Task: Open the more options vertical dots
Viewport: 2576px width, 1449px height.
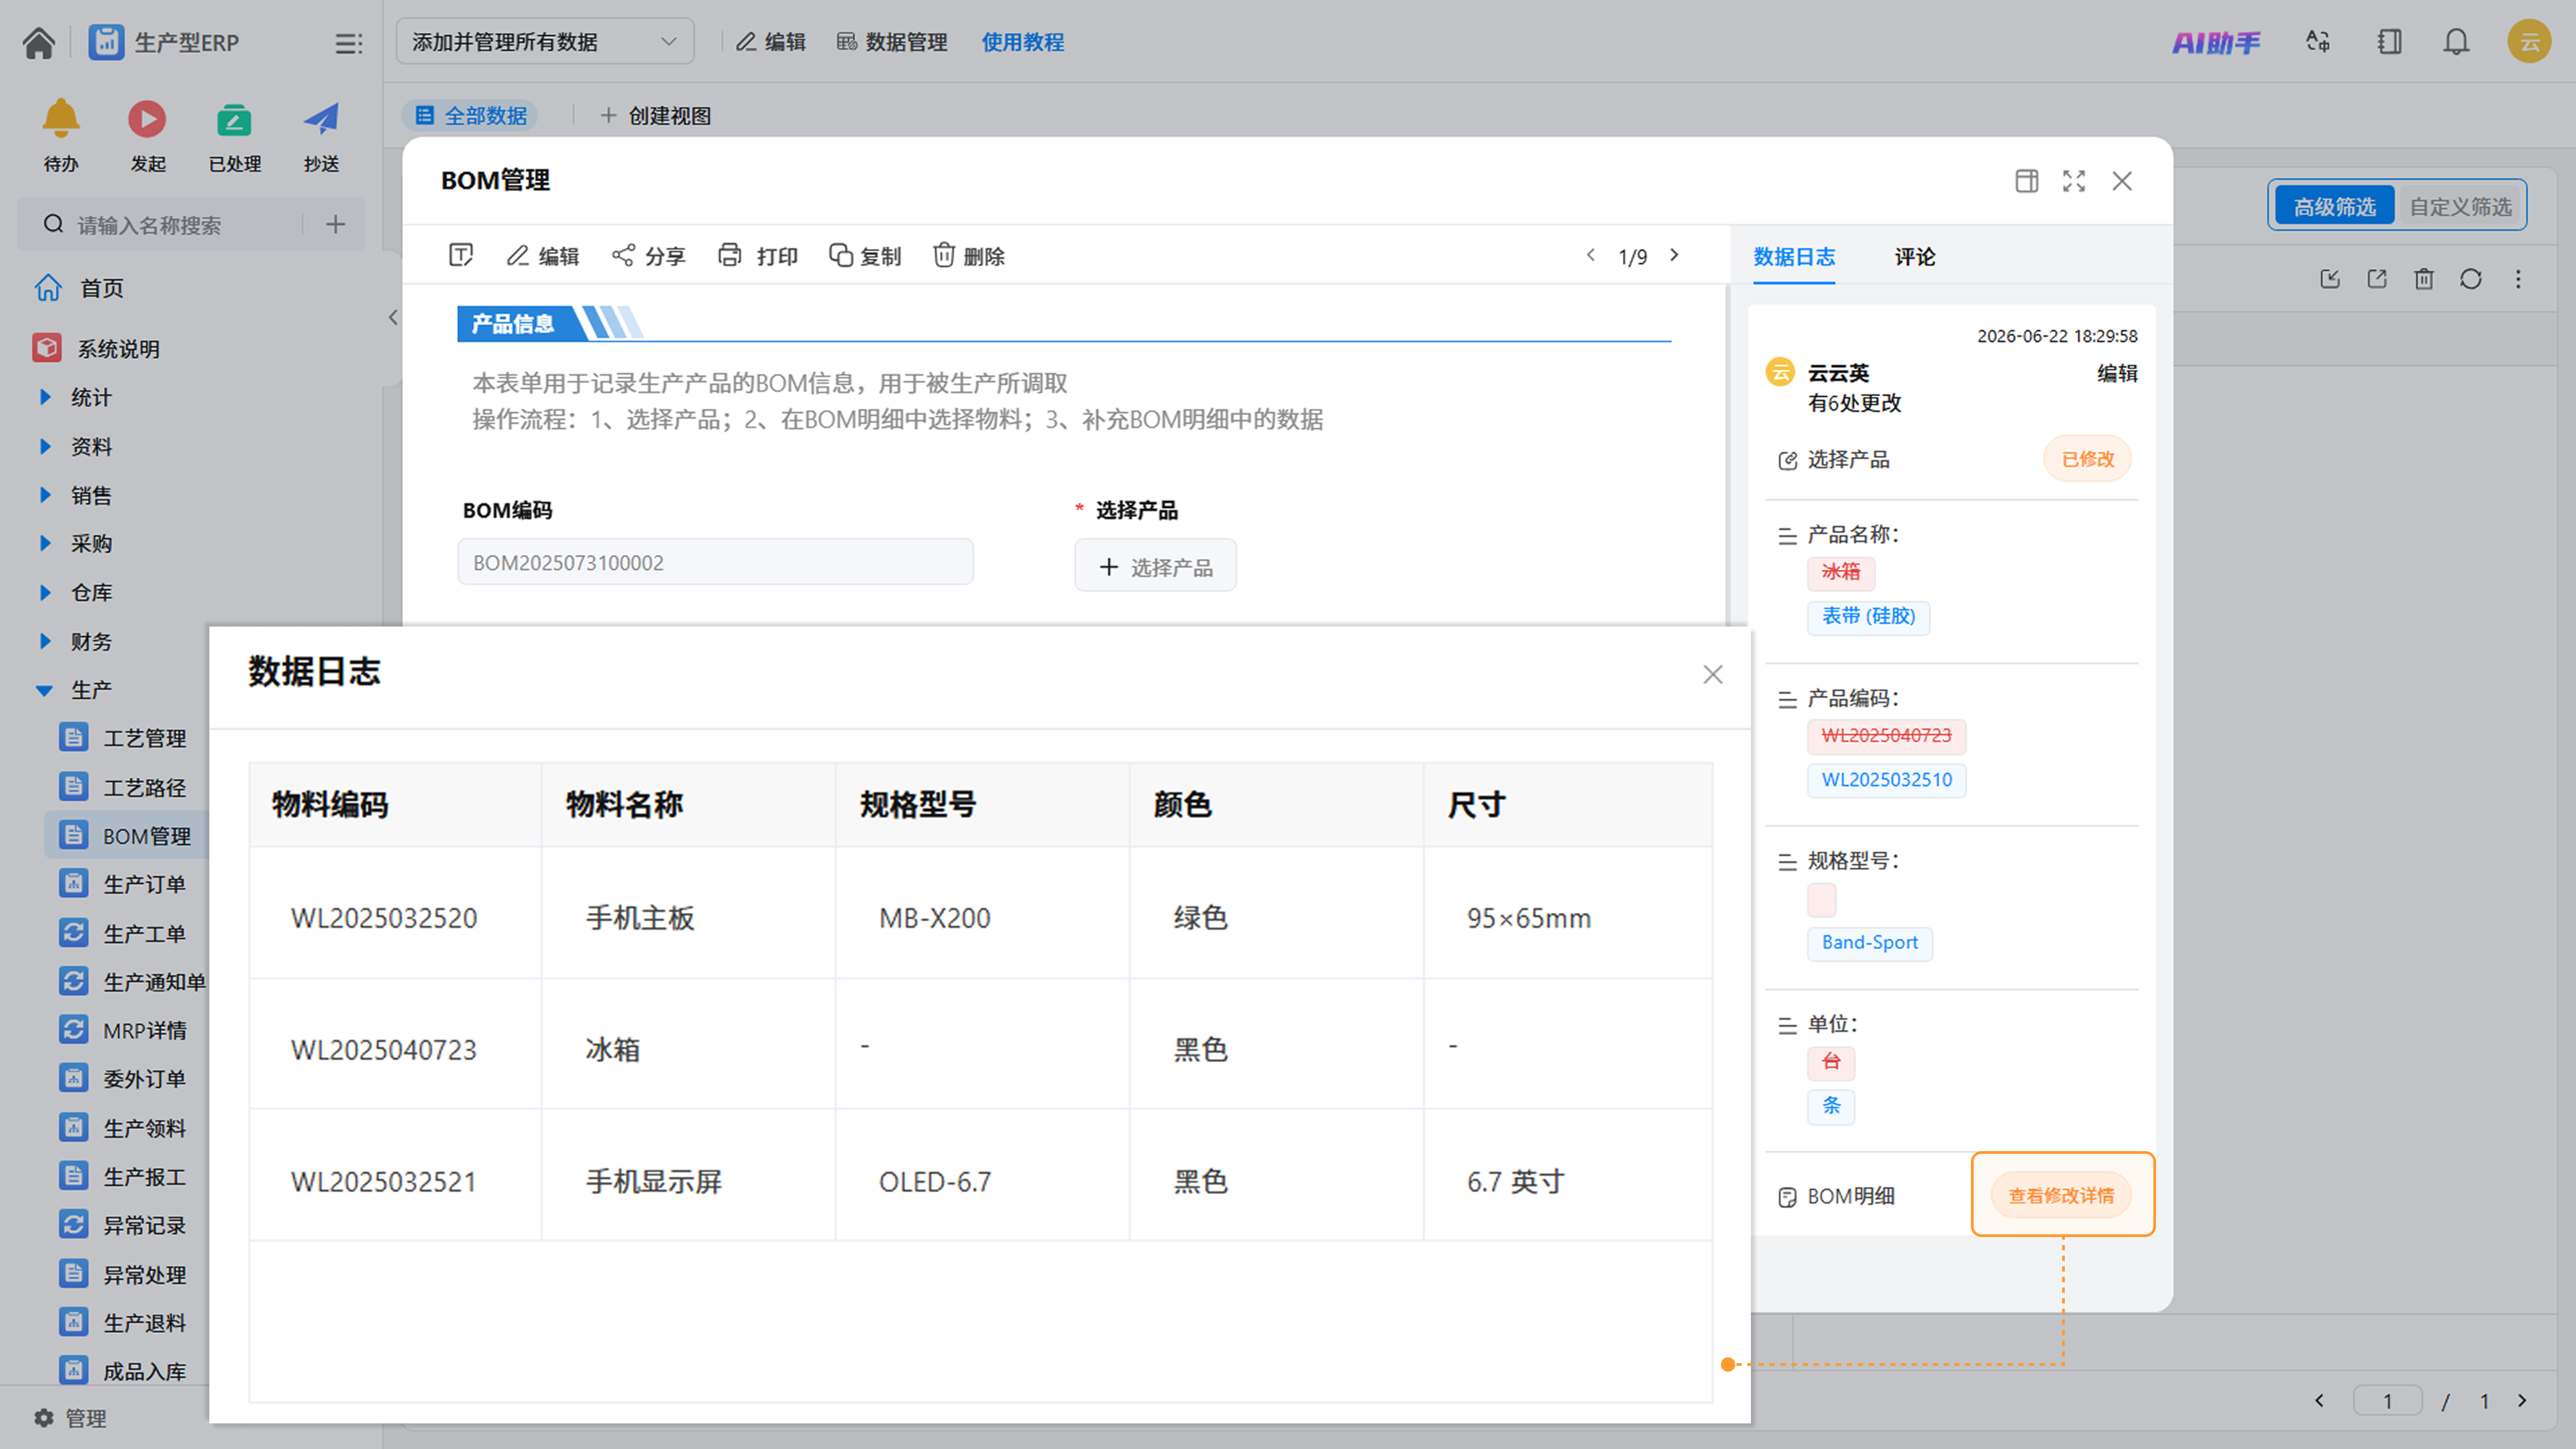Action: (x=2518, y=279)
